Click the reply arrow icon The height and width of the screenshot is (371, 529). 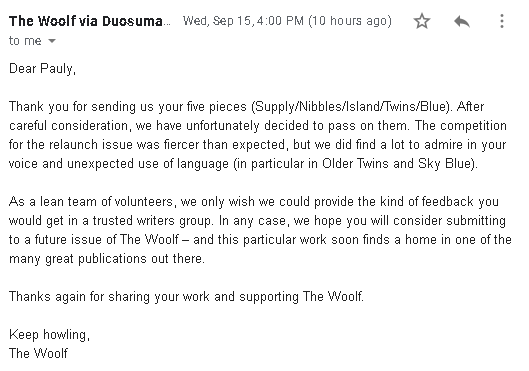tap(462, 22)
